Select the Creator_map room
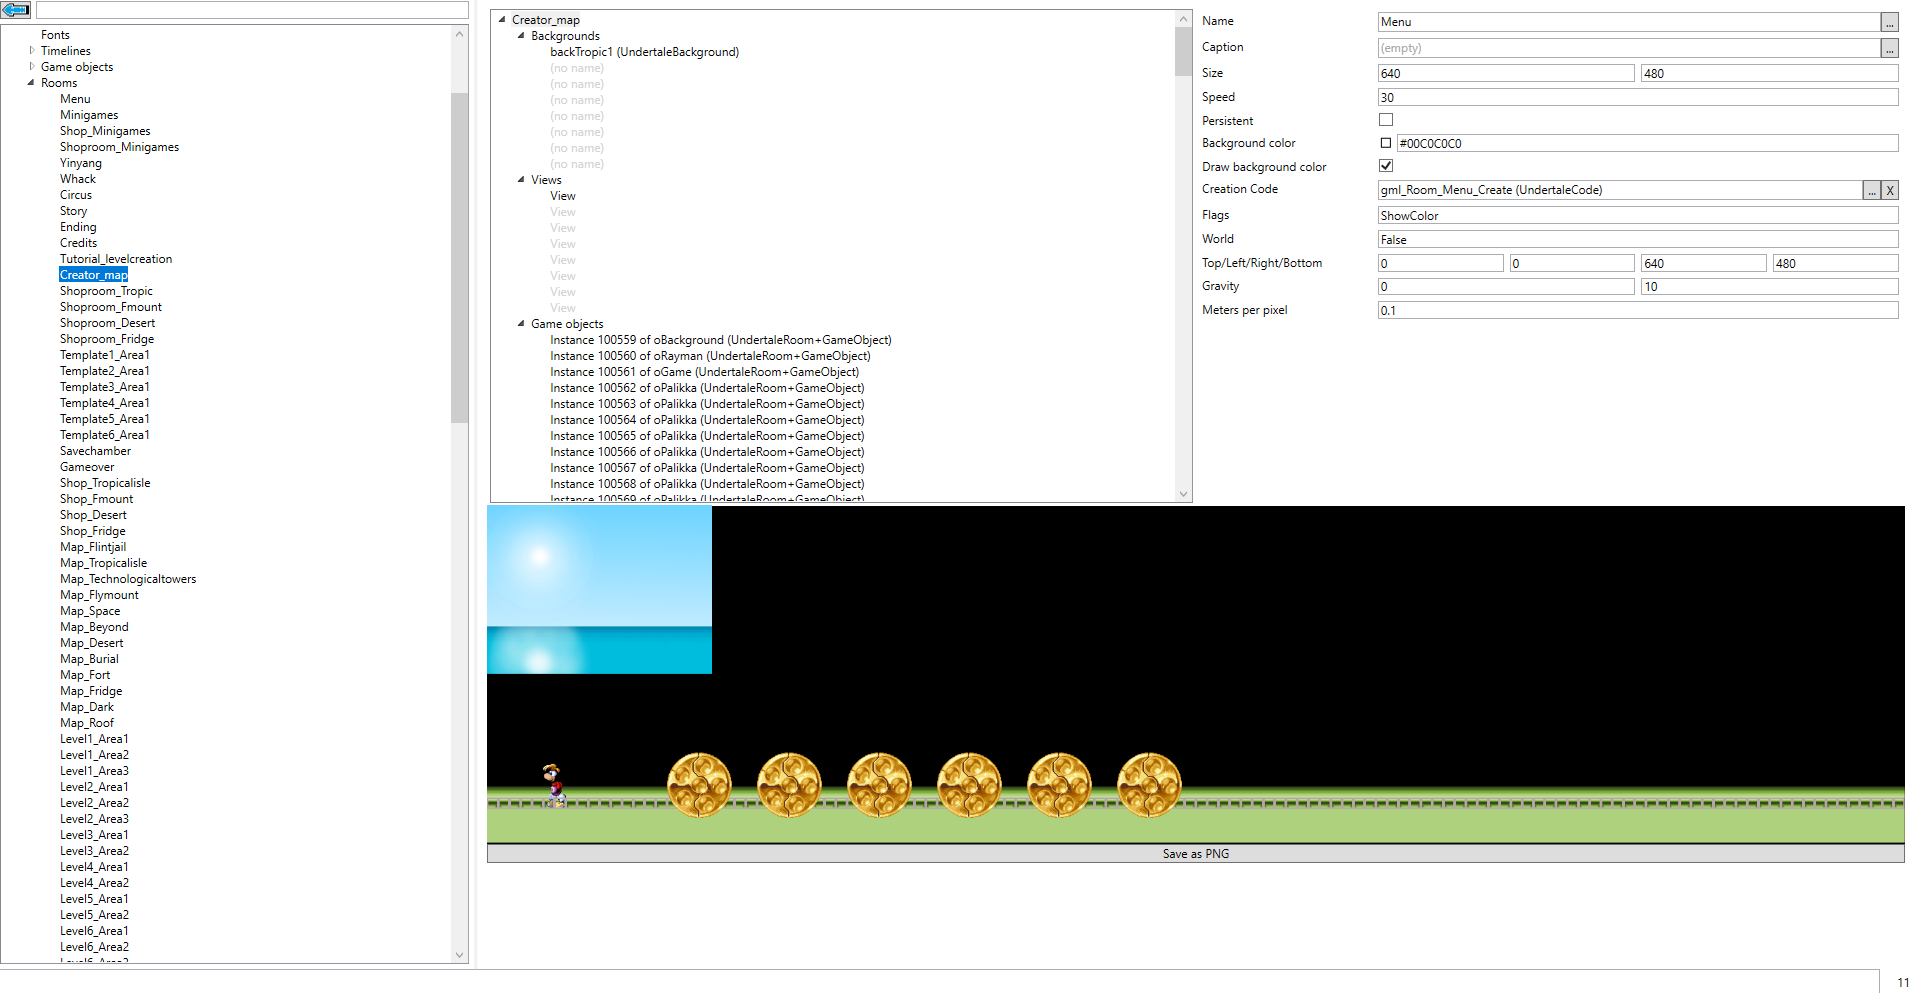The width and height of the screenshot is (1915, 993). [93, 275]
